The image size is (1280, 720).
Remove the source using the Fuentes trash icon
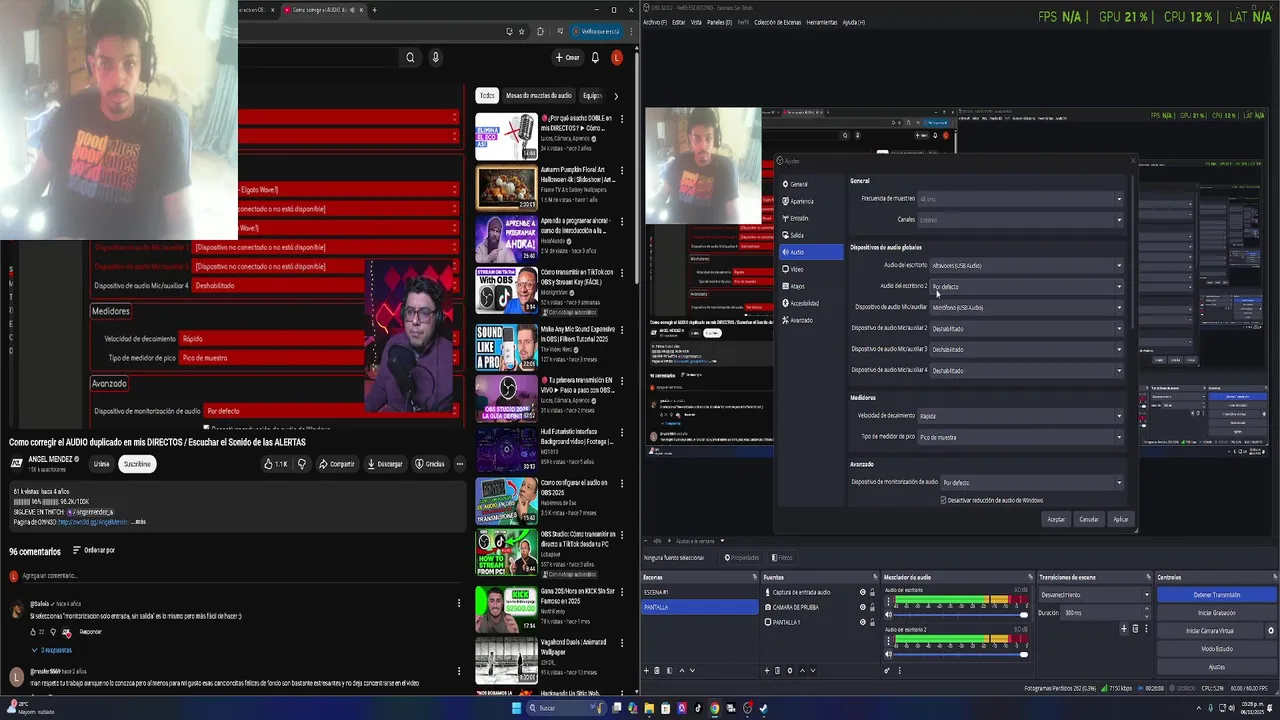(778, 670)
